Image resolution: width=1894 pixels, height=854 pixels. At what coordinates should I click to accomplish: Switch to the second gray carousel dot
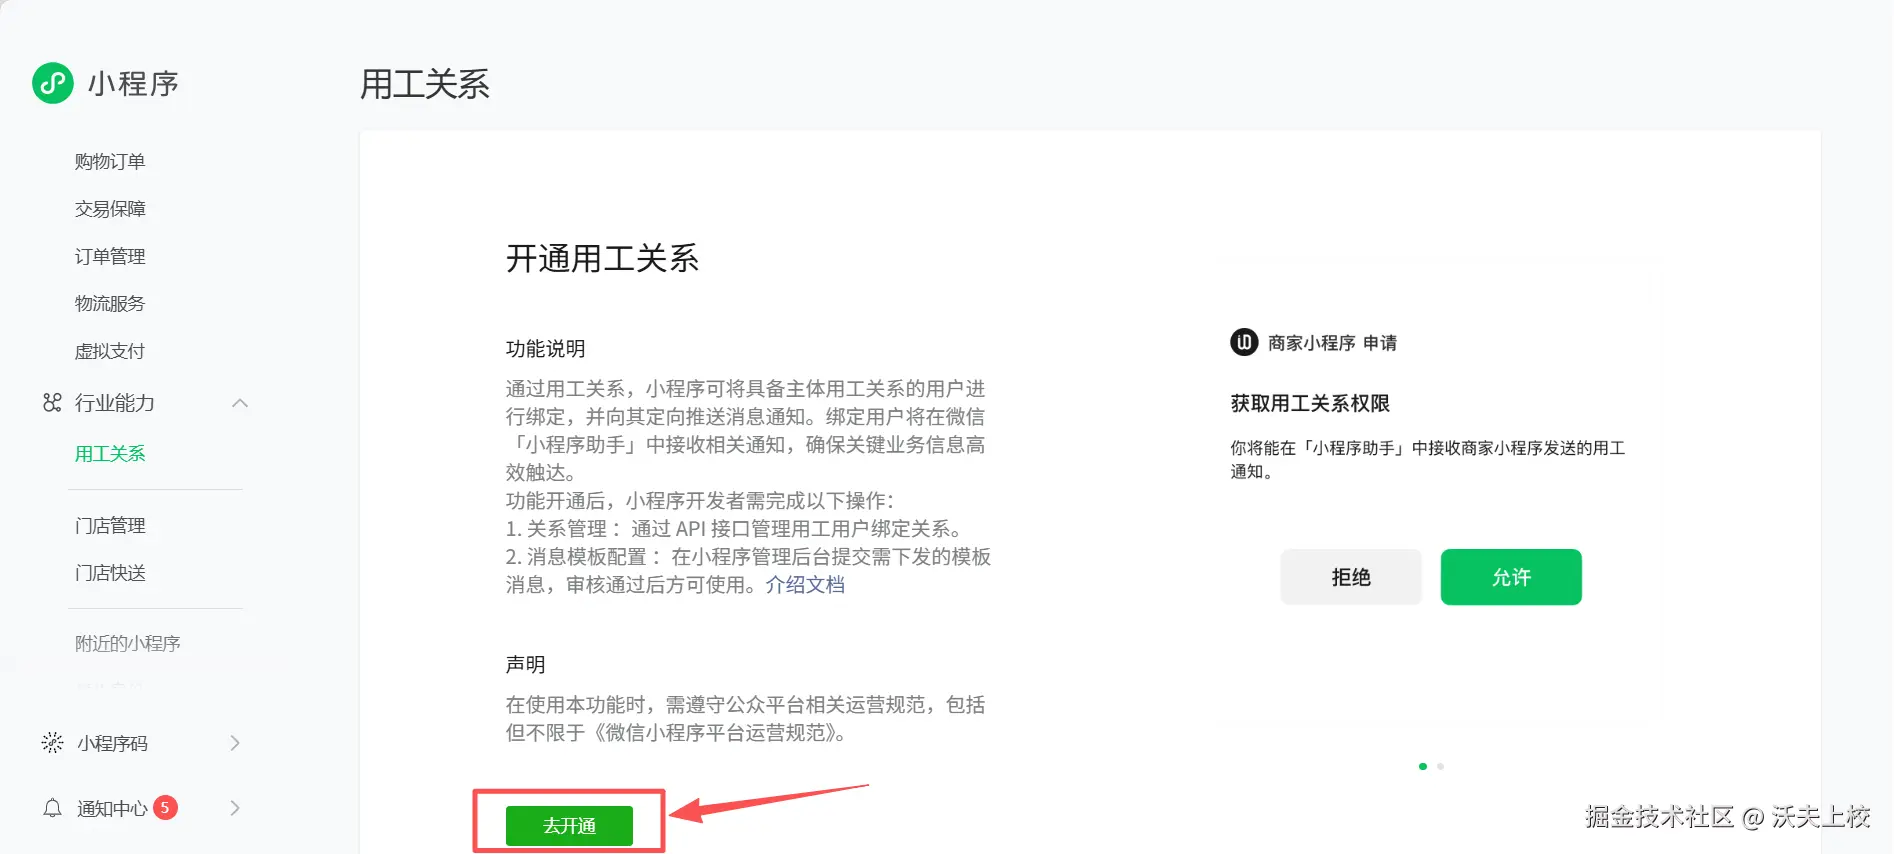tap(1440, 766)
